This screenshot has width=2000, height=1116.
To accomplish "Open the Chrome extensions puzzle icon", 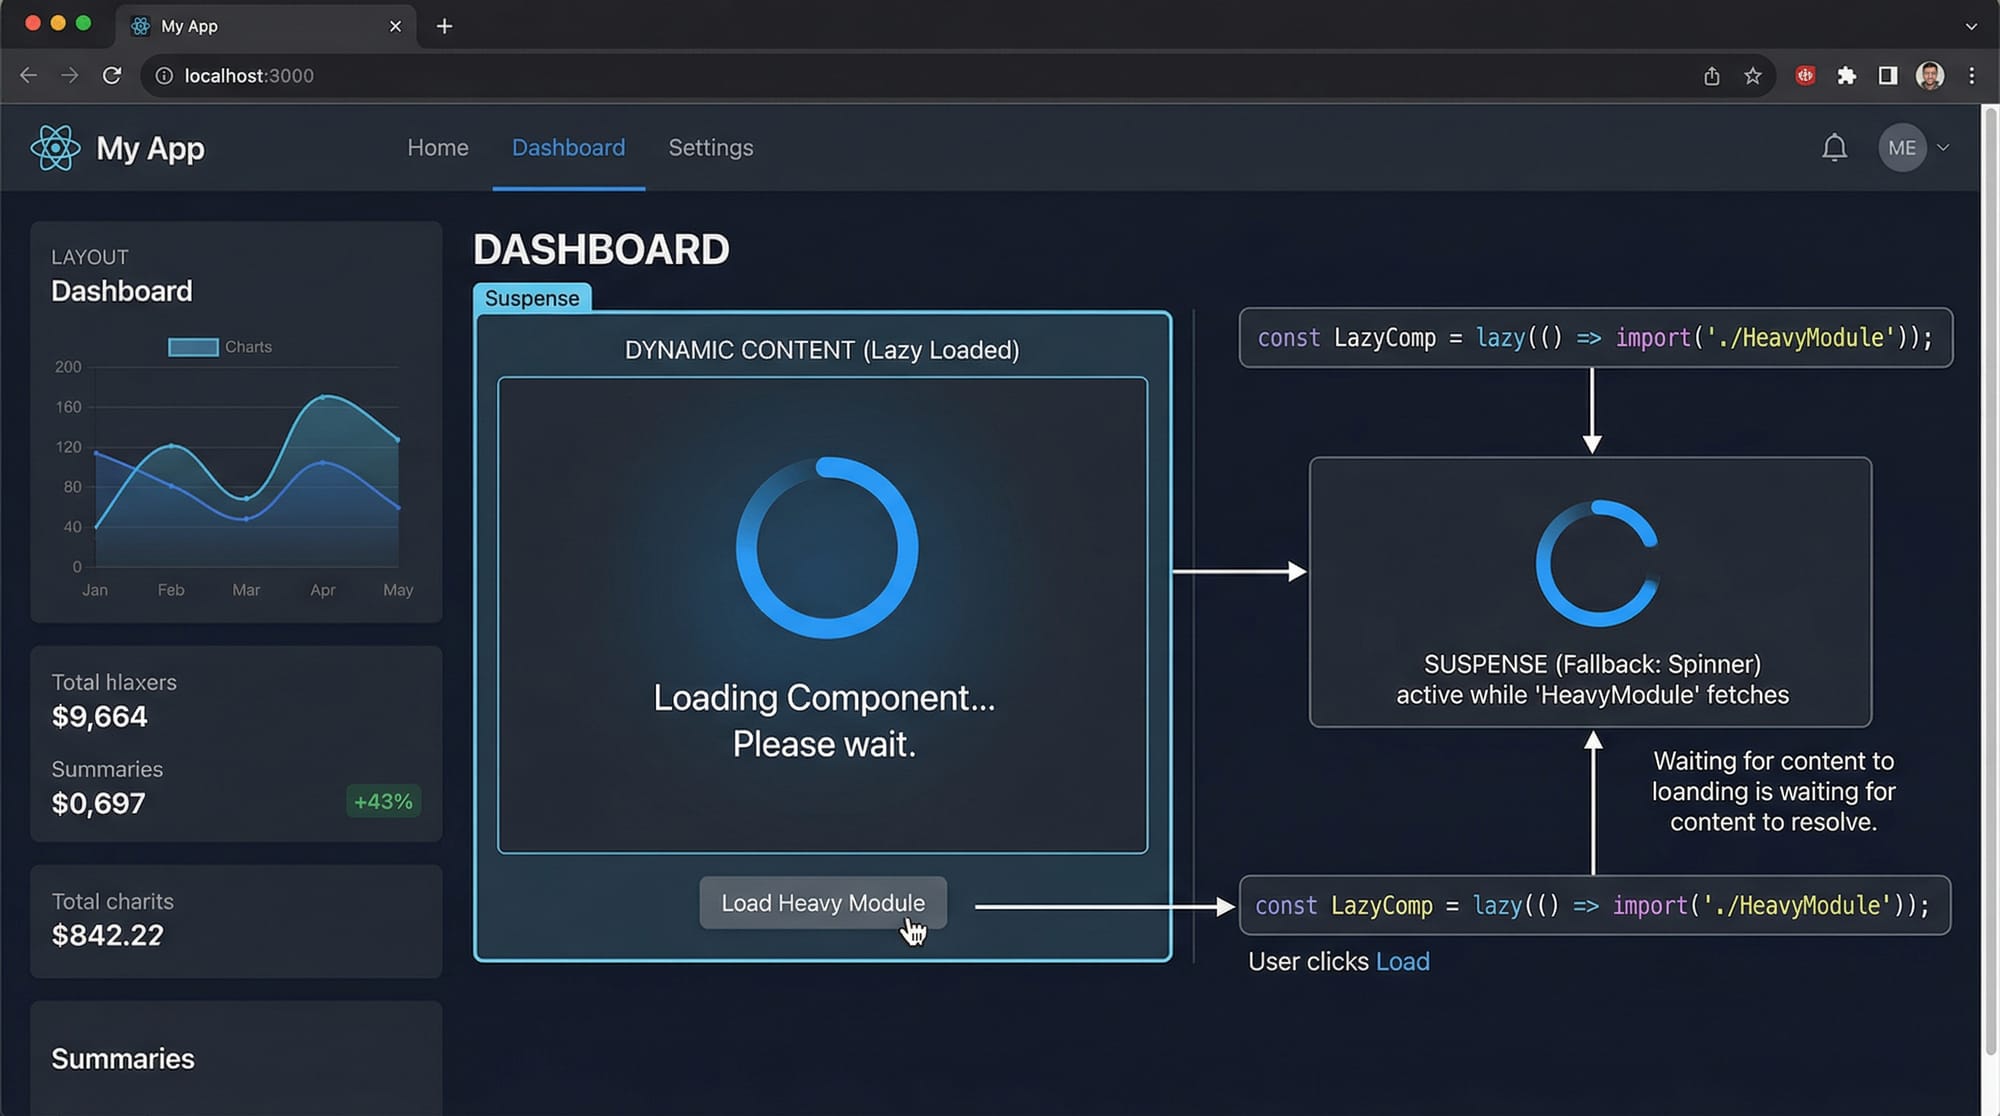I will coord(1846,76).
